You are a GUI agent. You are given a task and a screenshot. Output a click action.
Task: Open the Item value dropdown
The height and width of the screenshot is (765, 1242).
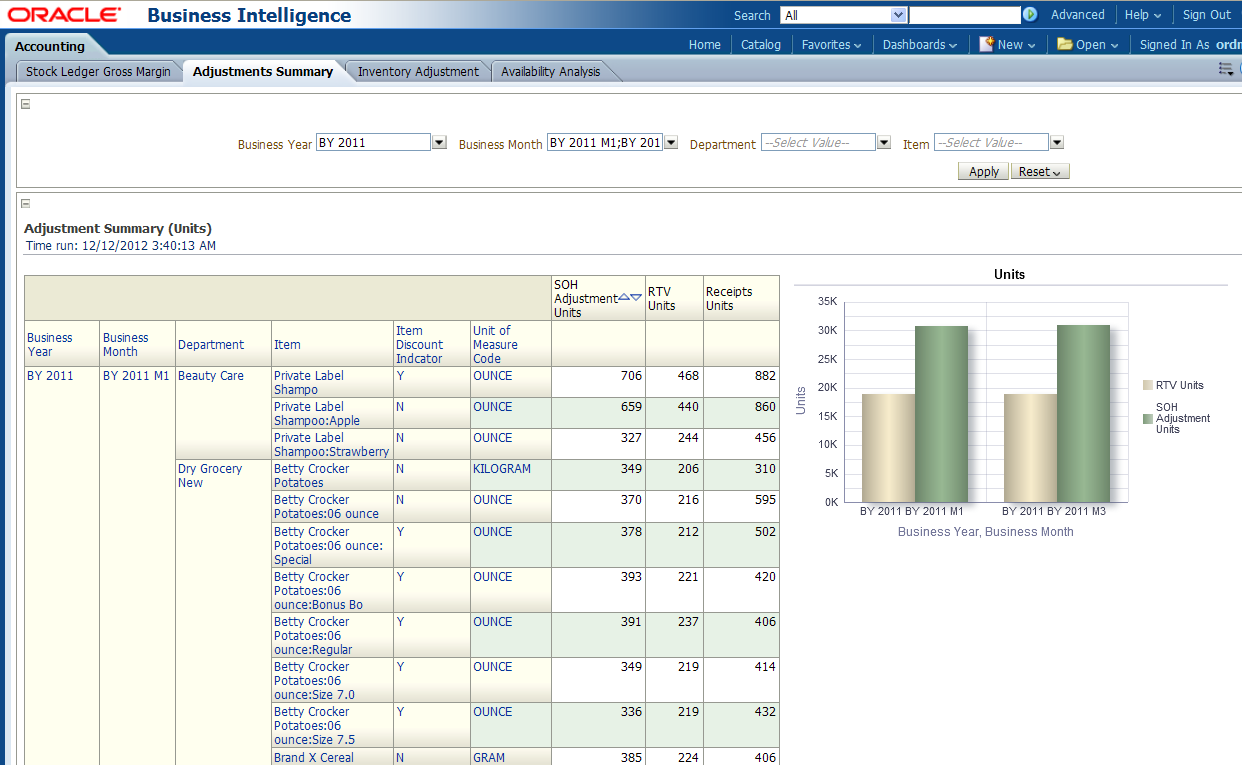click(x=1057, y=143)
